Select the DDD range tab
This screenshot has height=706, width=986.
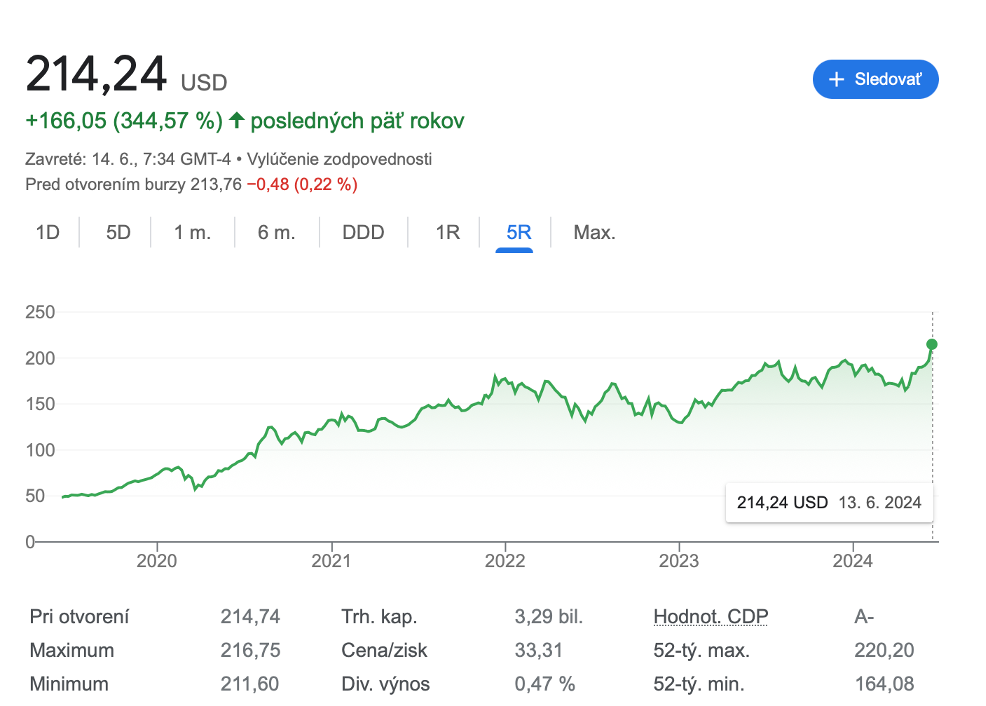[363, 233]
